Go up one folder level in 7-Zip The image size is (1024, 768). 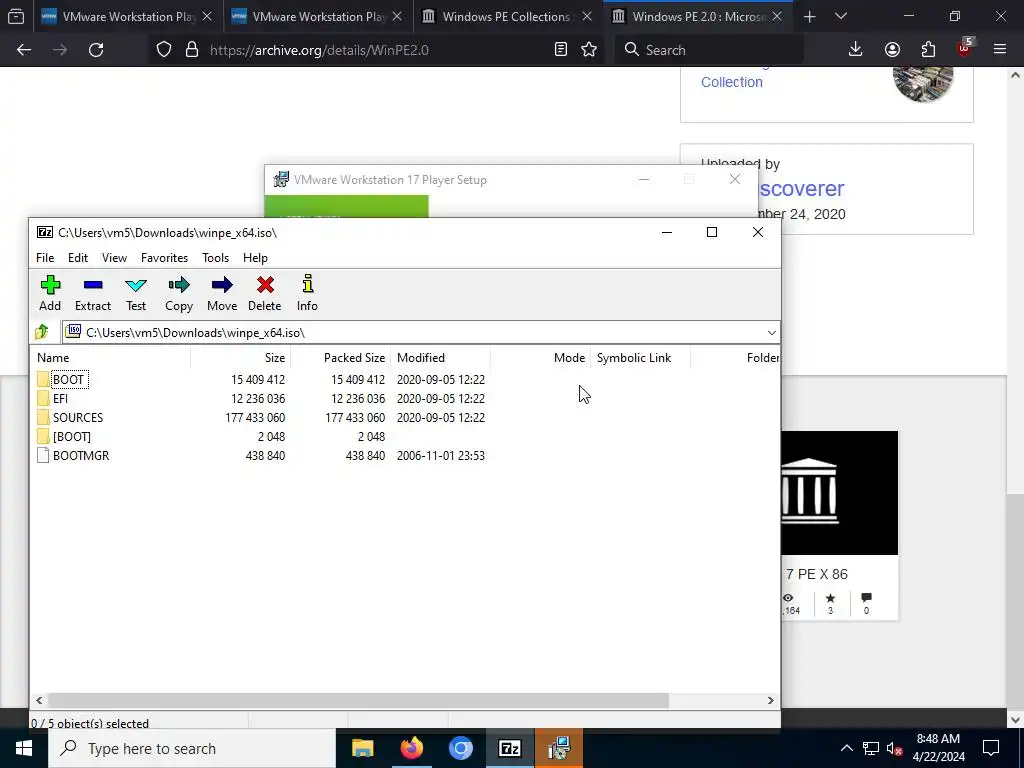42,332
